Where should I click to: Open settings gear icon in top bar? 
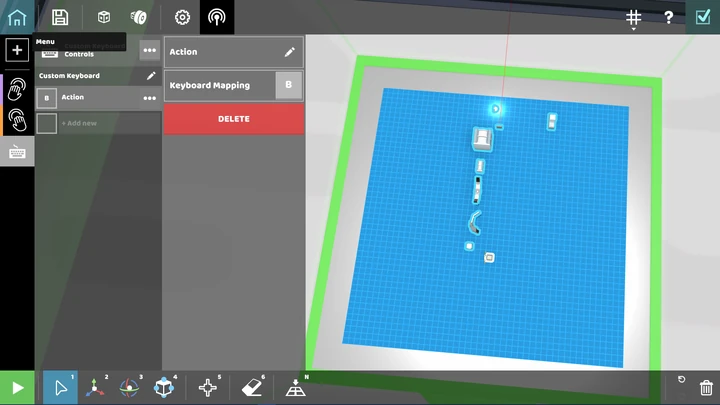point(182,17)
